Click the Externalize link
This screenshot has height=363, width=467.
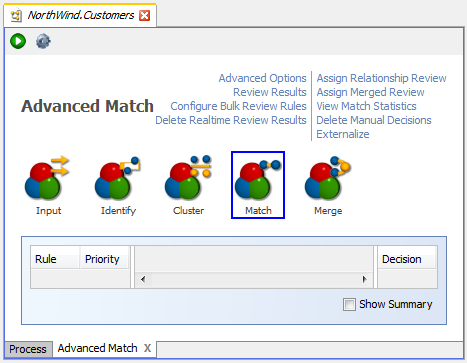coord(343,134)
